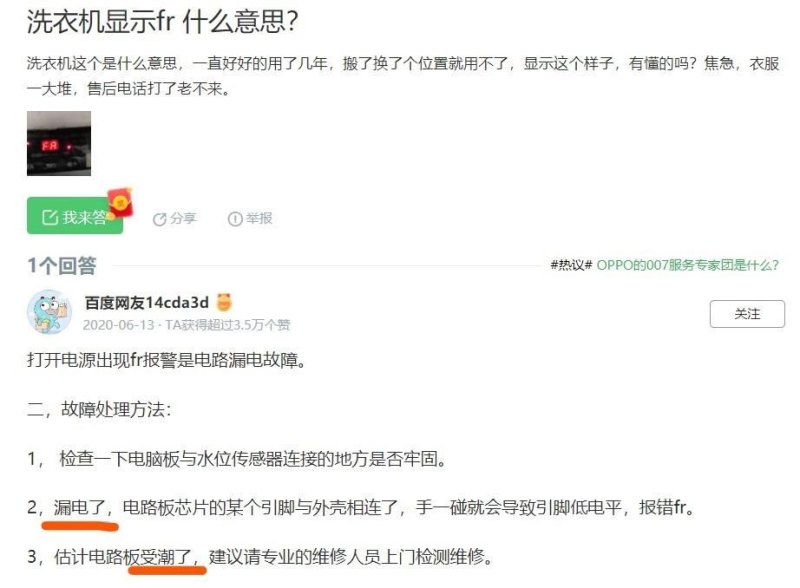Click the 举报 report icon

[x=235, y=219]
